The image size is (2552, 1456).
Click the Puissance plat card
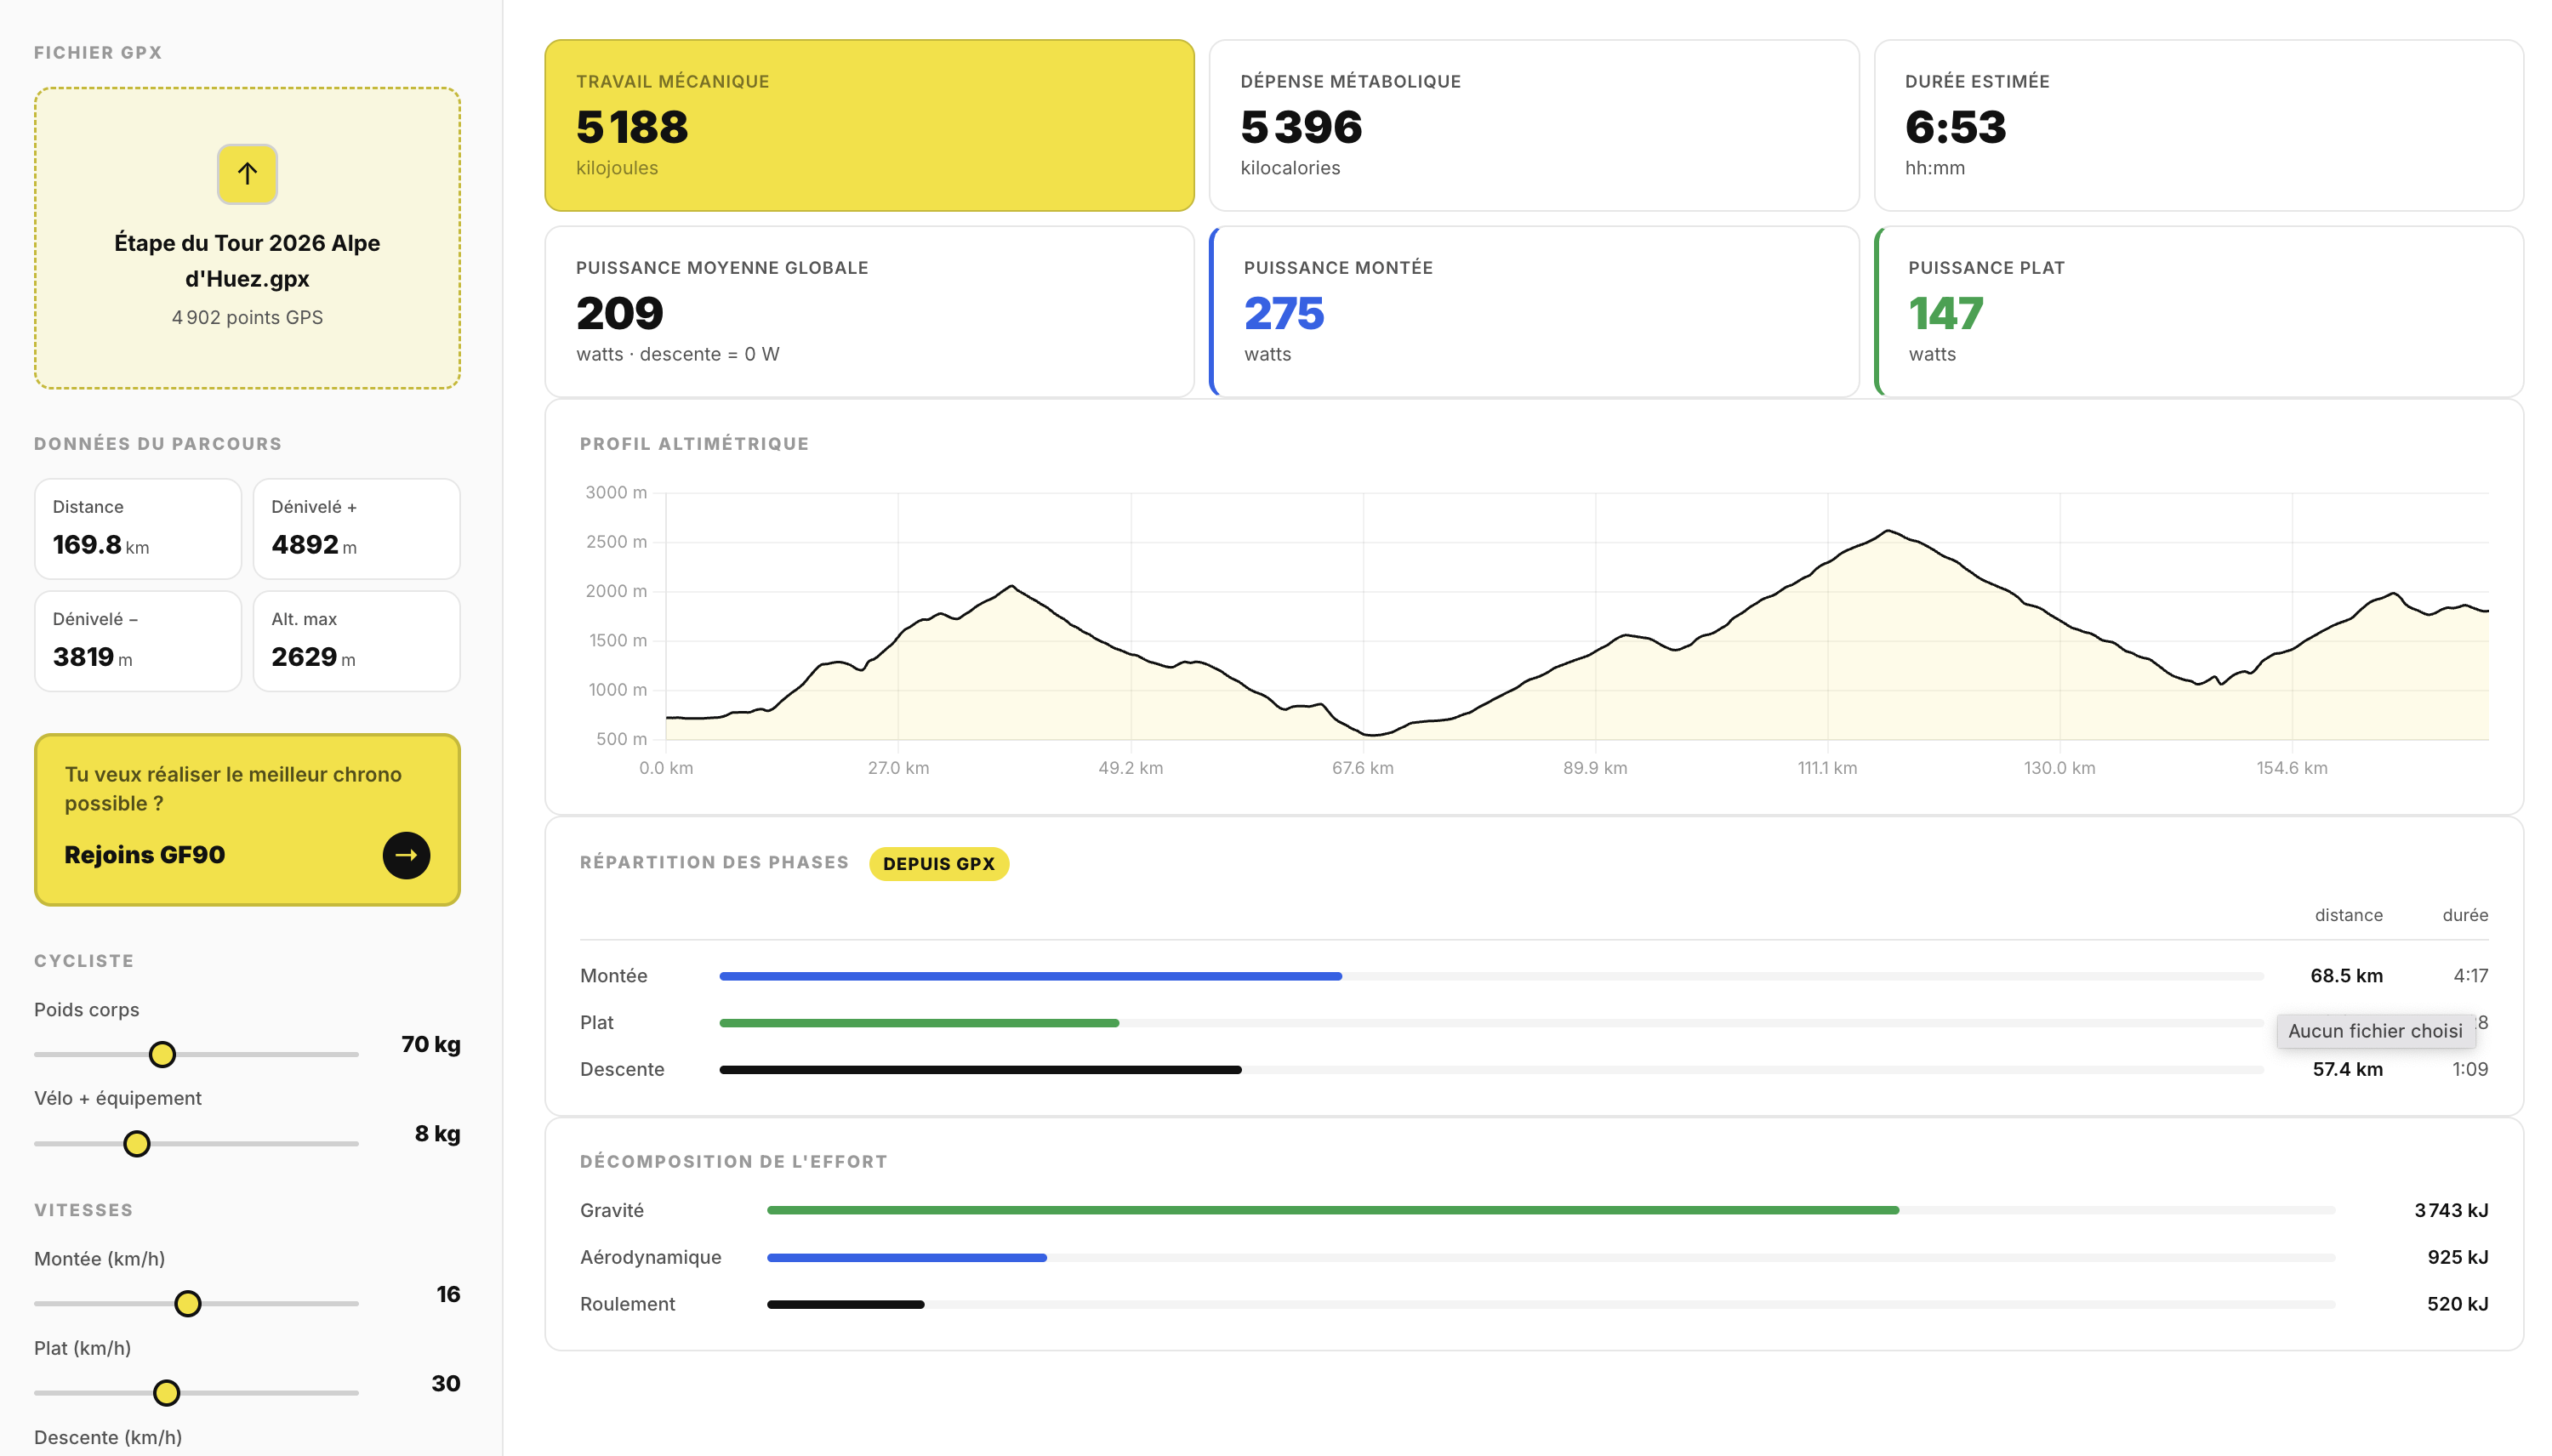pyautogui.click(x=2197, y=311)
